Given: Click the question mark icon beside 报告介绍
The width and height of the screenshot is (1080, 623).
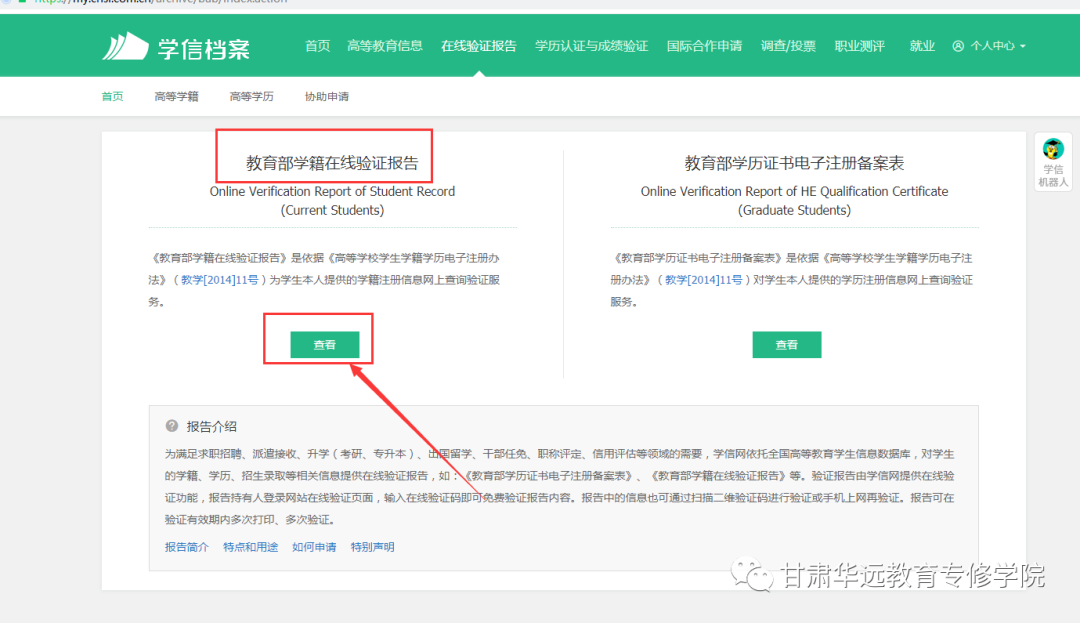Looking at the screenshot, I should coord(172,426).
